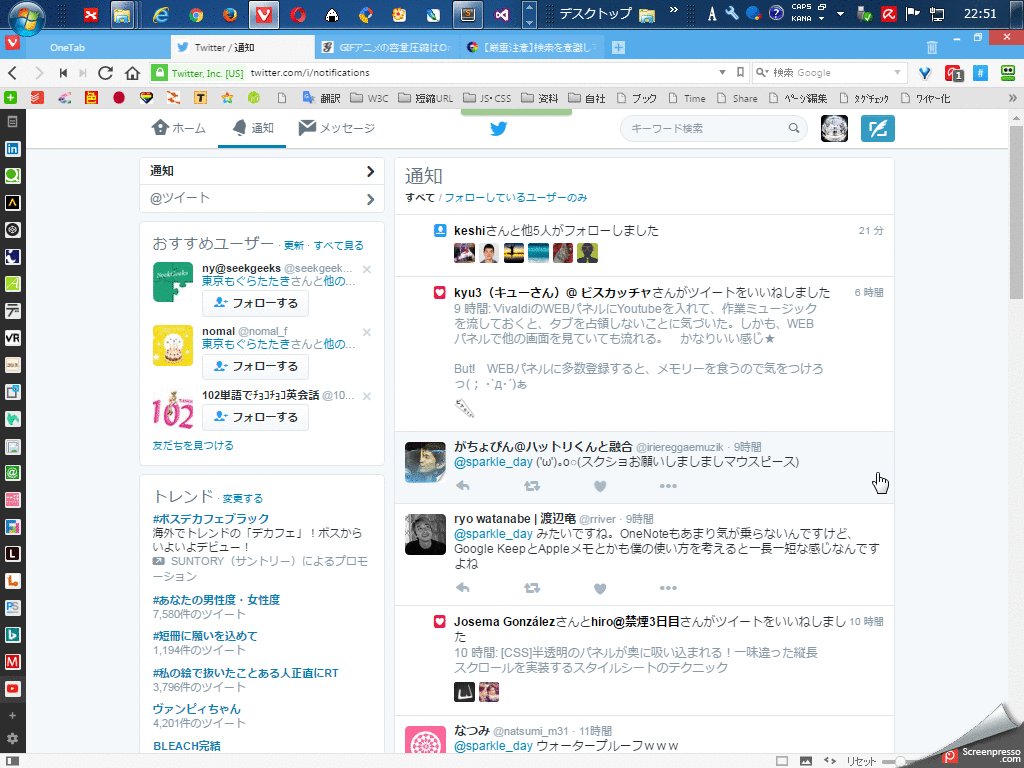Retweet ryo watanabe's tweet
The width and height of the screenshot is (1024, 768).
tap(532, 588)
